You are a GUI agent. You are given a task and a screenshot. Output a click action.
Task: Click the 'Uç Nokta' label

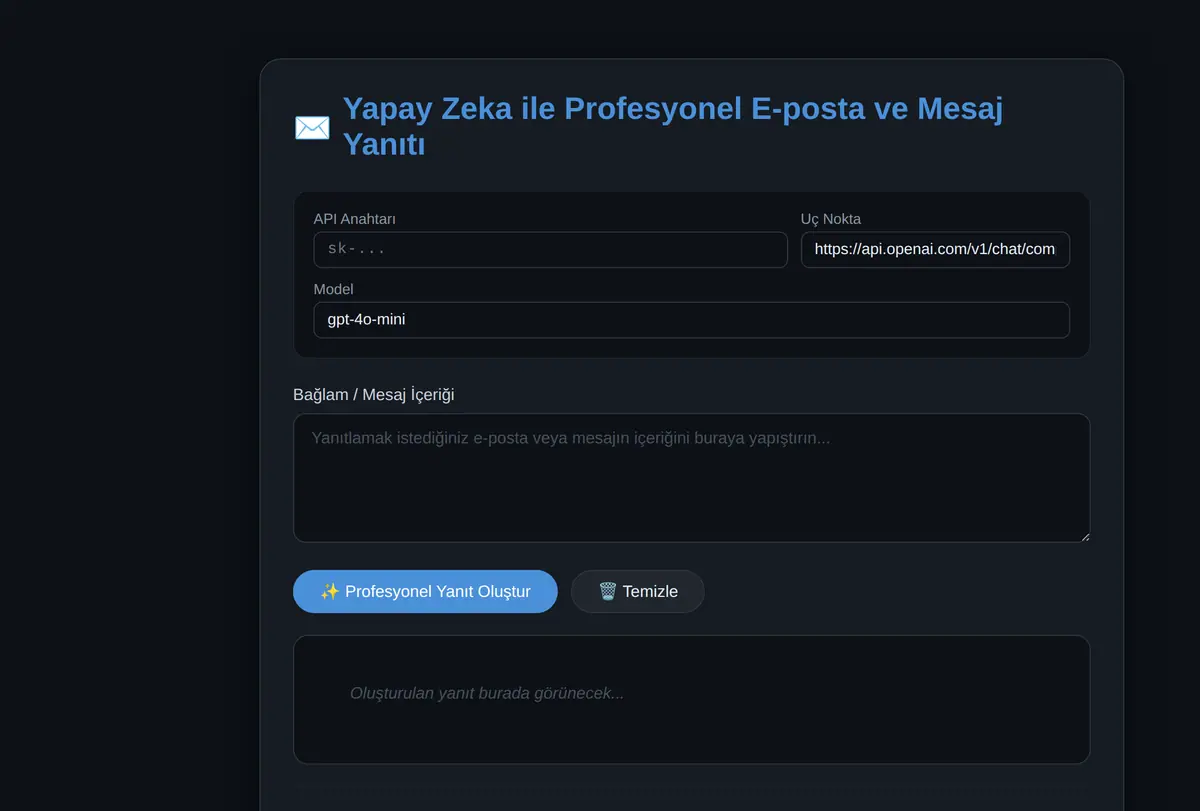pos(831,219)
